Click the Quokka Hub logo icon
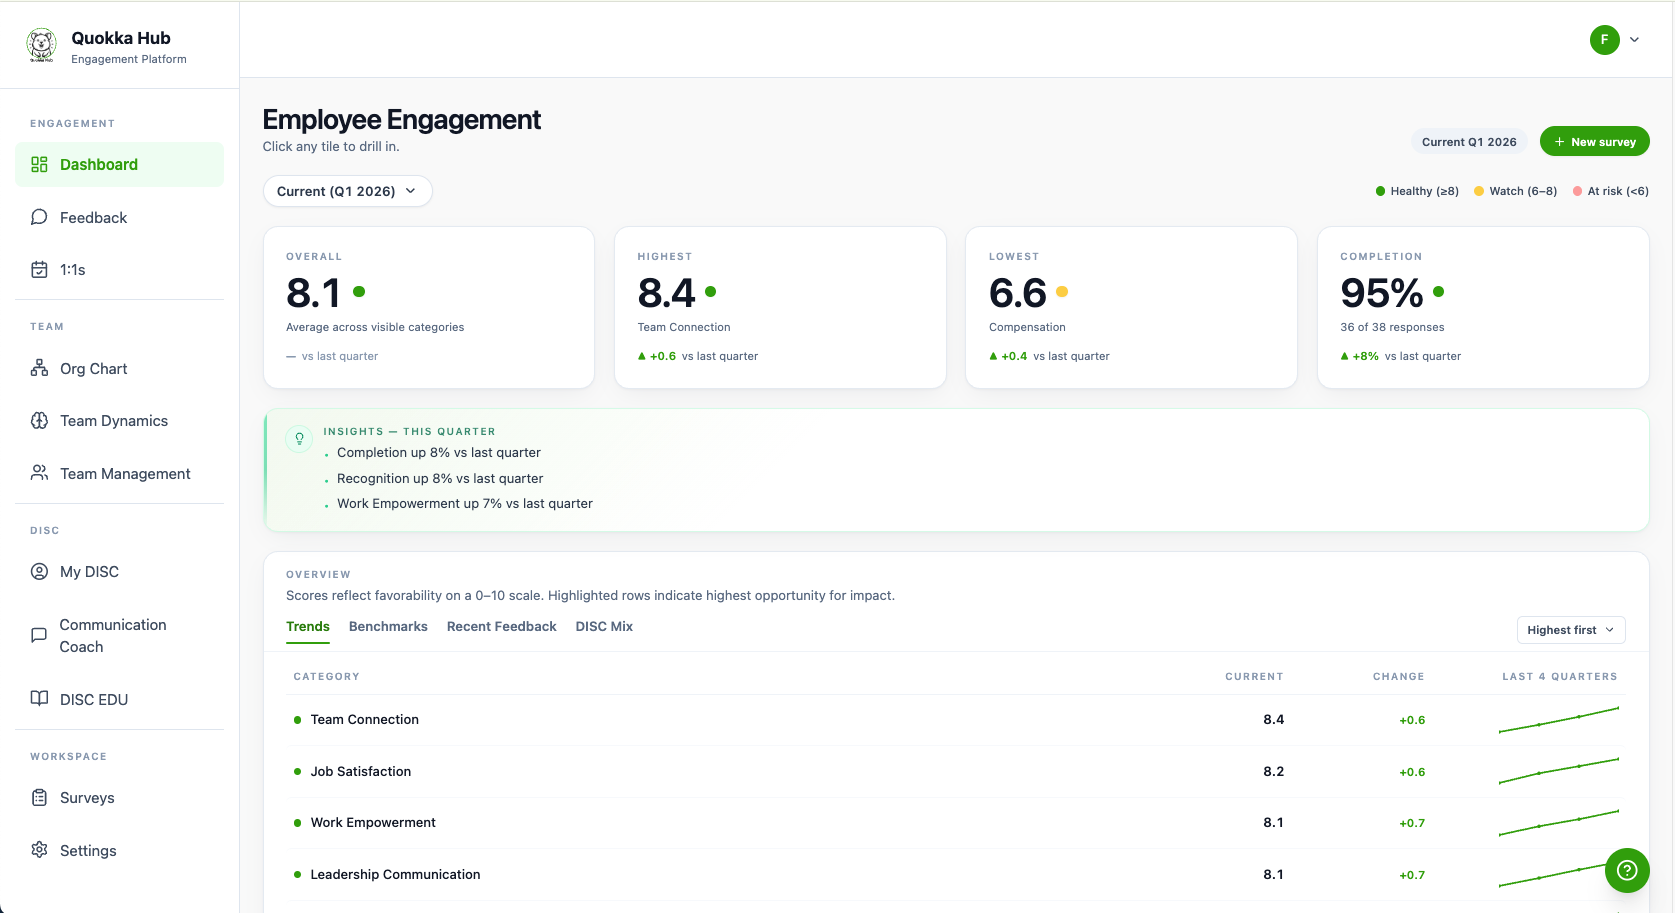 (41, 46)
